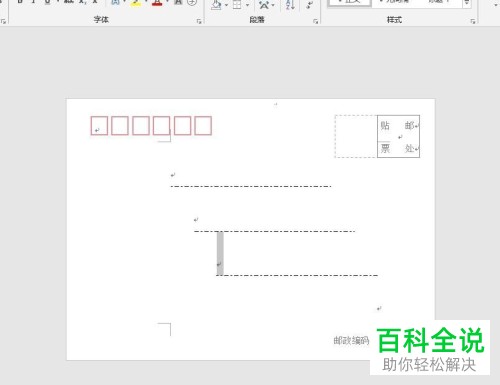Screen dimensions: 500x385
Task: Click the first dash-dot address line
Action: (251, 186)
